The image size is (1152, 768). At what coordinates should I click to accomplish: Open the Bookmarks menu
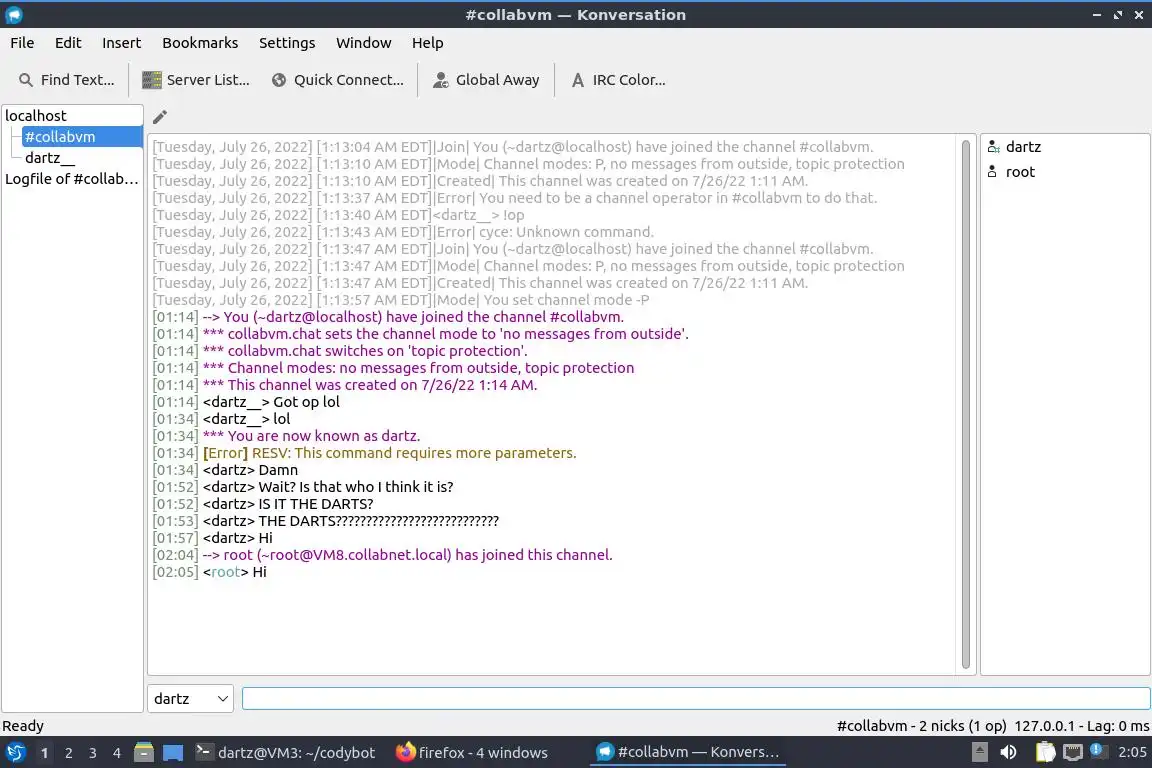coord(200,43)
